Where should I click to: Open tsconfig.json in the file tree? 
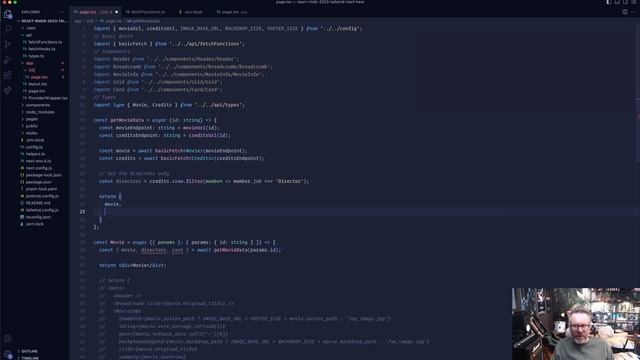click(38, 217)
